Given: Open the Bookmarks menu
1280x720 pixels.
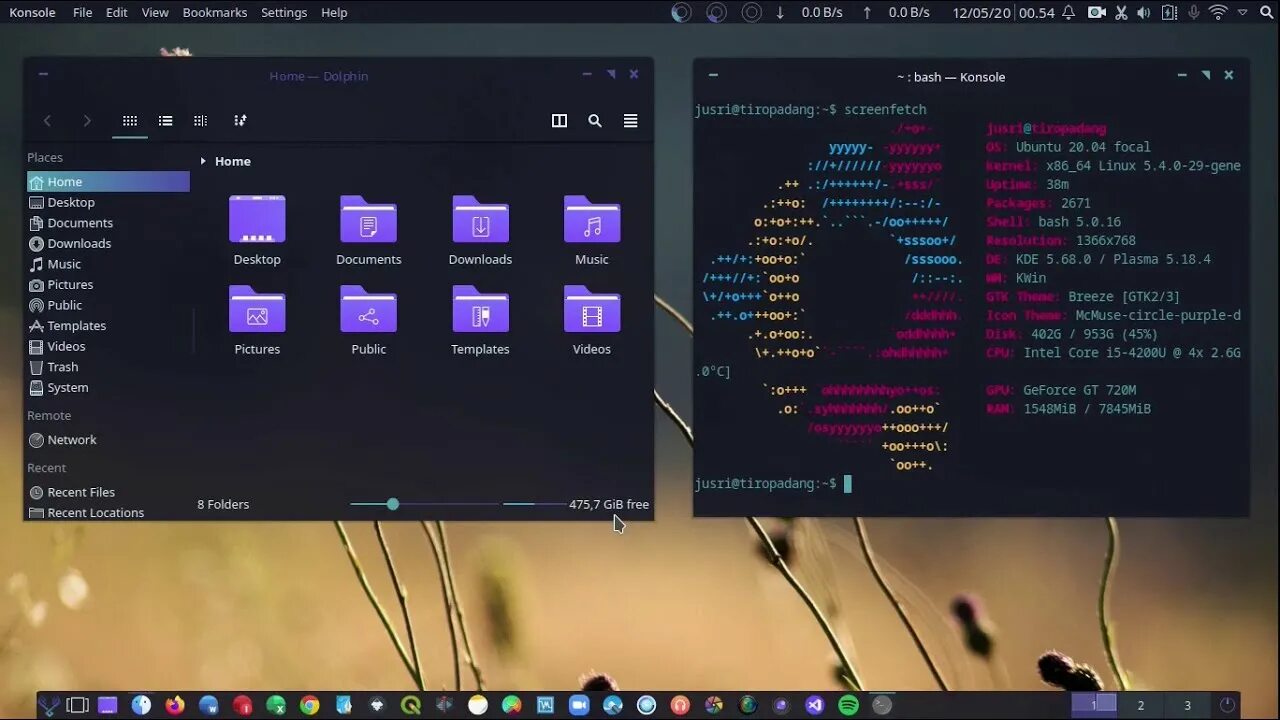Looking at the screenshot, I should coord(215,12).
